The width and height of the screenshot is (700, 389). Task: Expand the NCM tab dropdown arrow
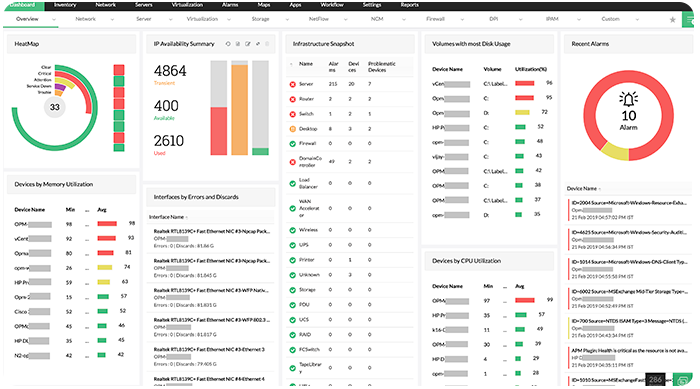coord(404,19)
